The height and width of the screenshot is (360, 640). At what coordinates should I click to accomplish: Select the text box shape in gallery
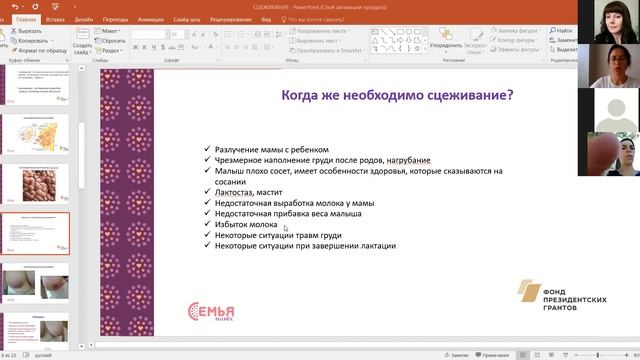[x=375, y=32]
